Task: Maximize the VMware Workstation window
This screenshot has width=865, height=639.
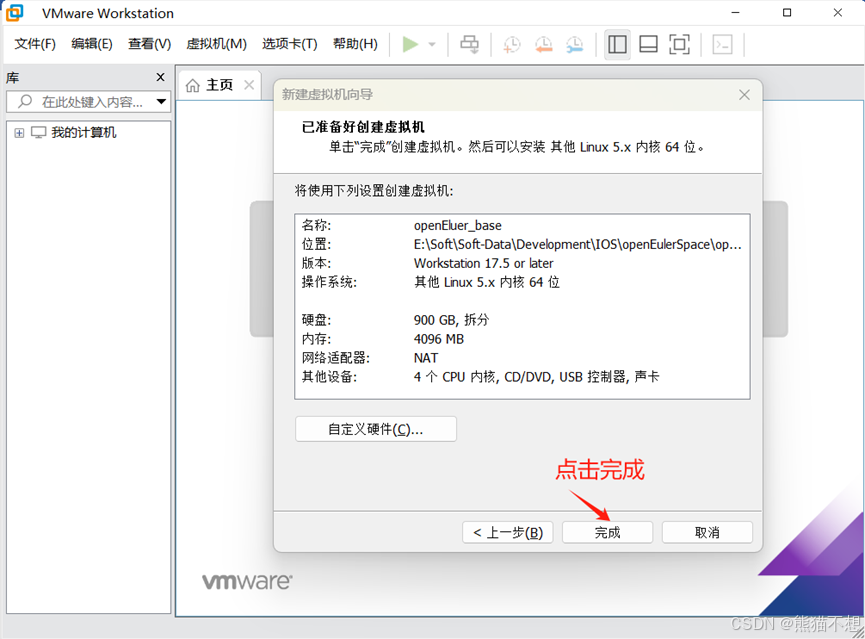Action: (787, 13)
